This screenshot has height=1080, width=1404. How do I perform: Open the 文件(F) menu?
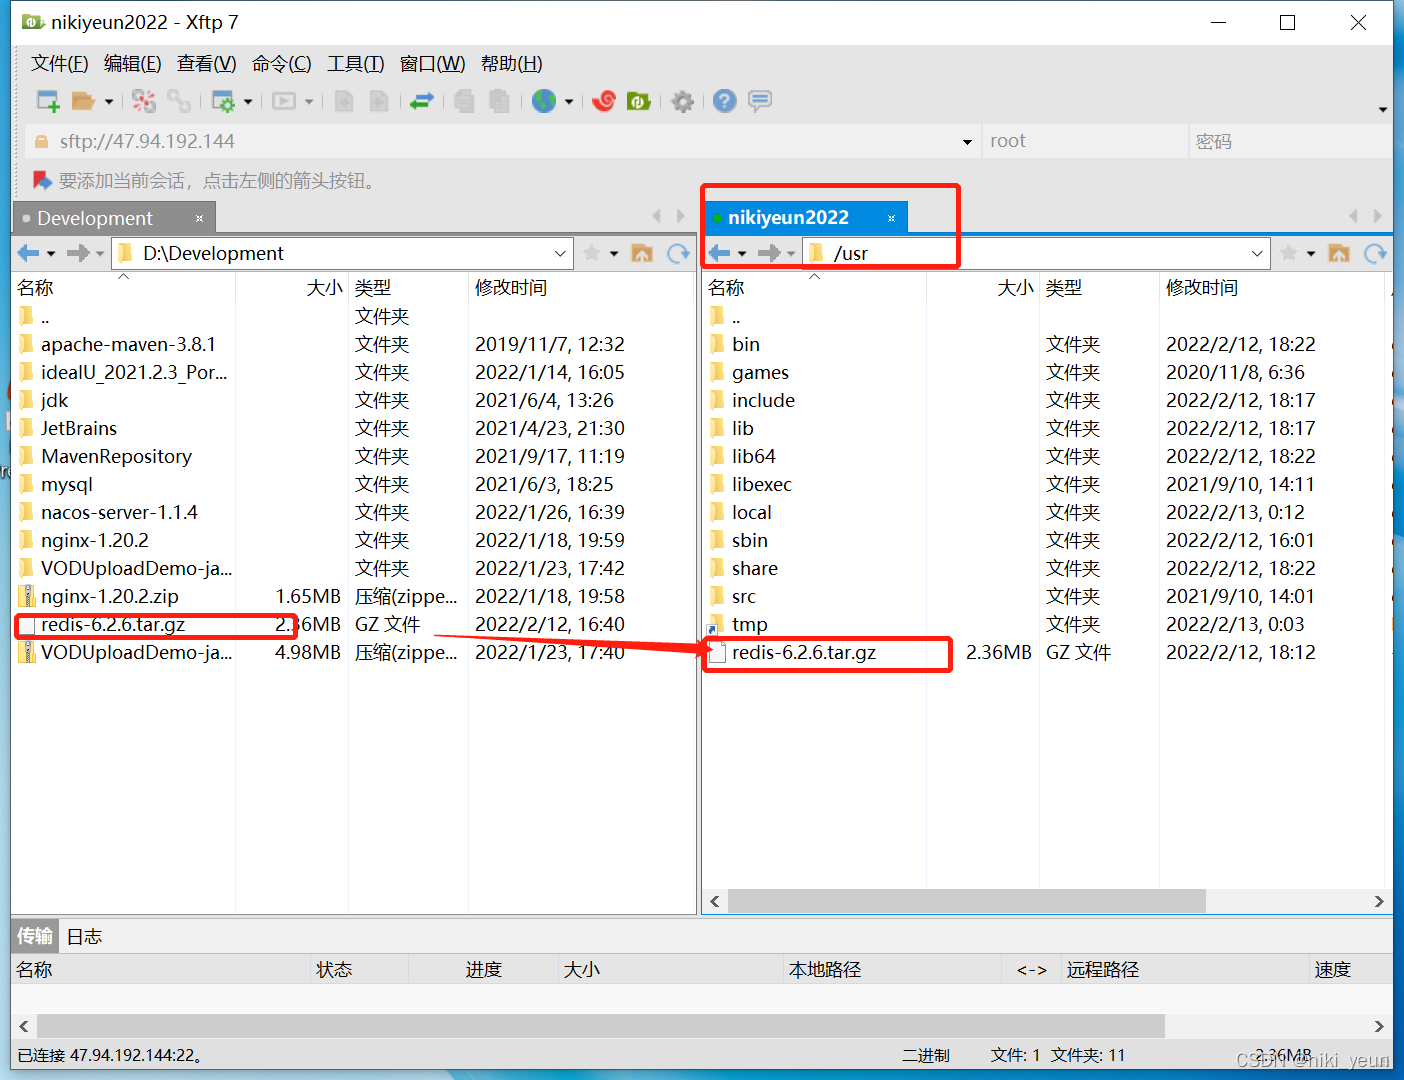[59, 64]
